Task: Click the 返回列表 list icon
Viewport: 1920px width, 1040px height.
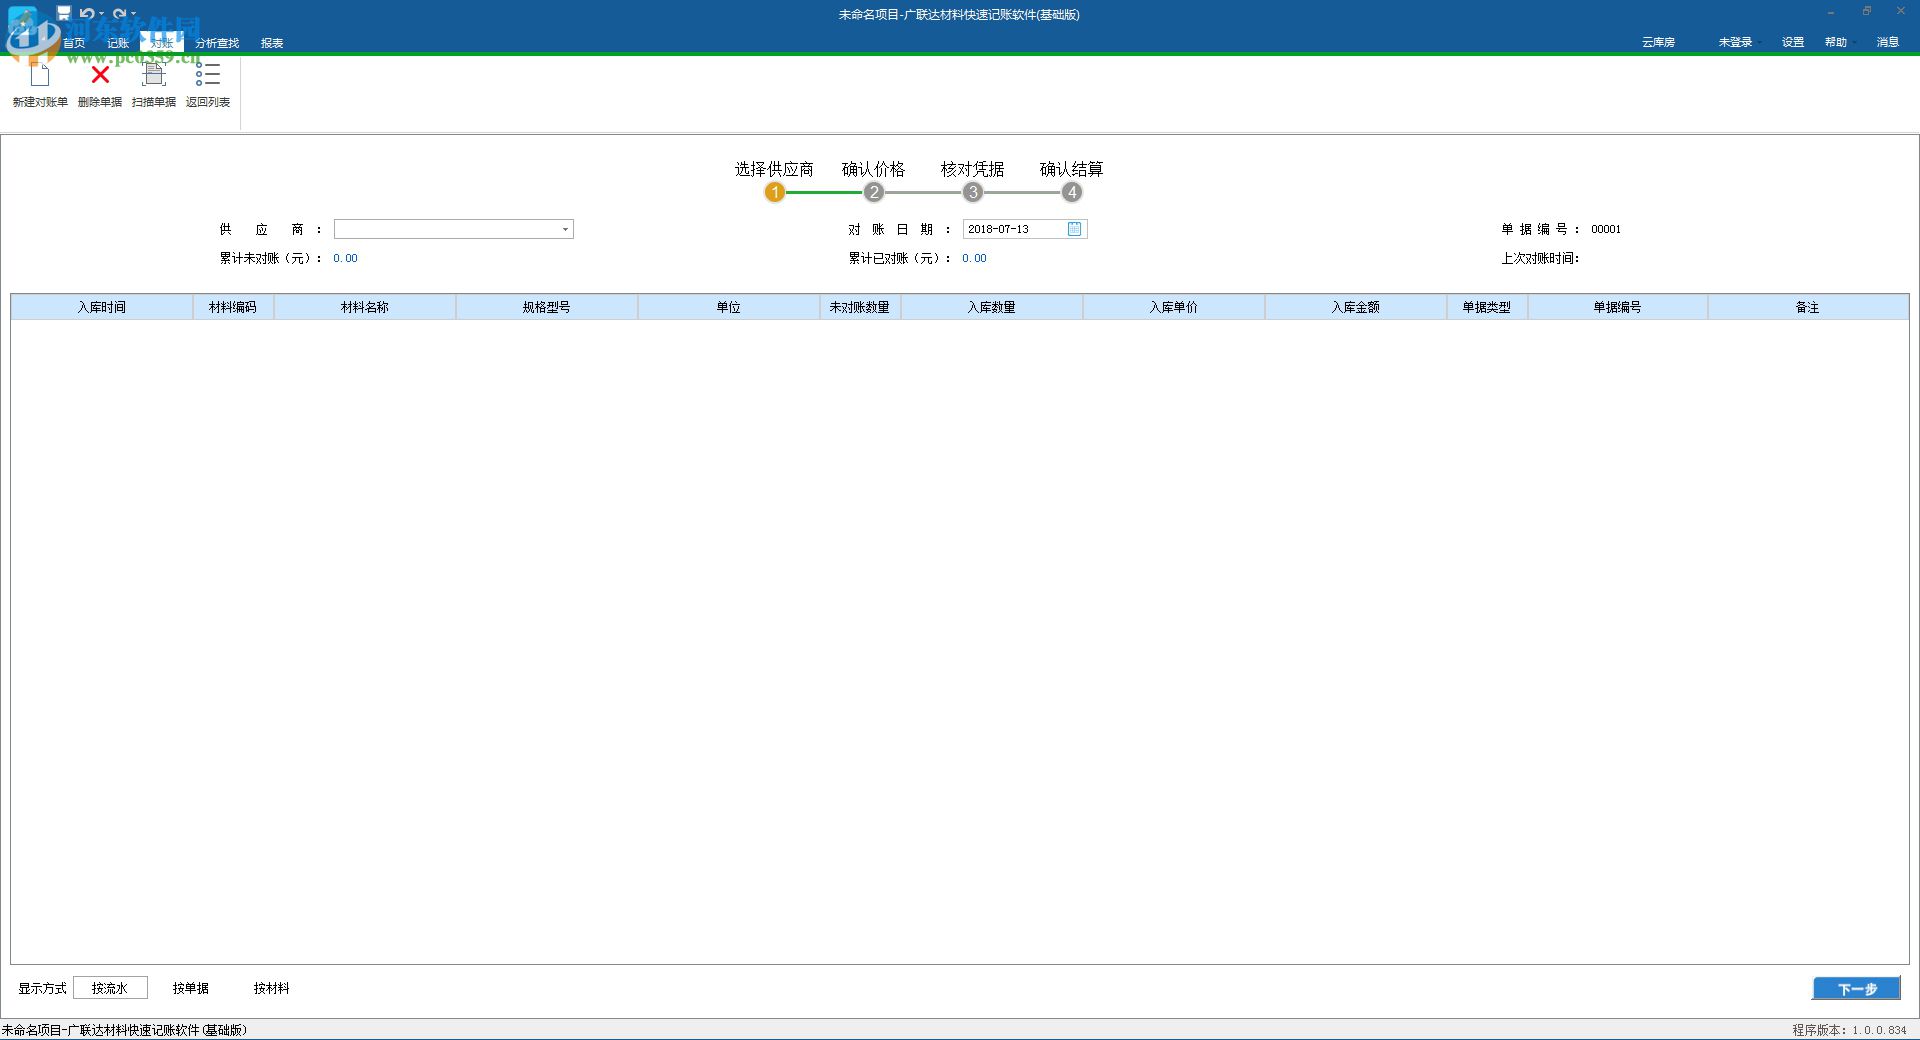Action: click(x=208, y=75)
